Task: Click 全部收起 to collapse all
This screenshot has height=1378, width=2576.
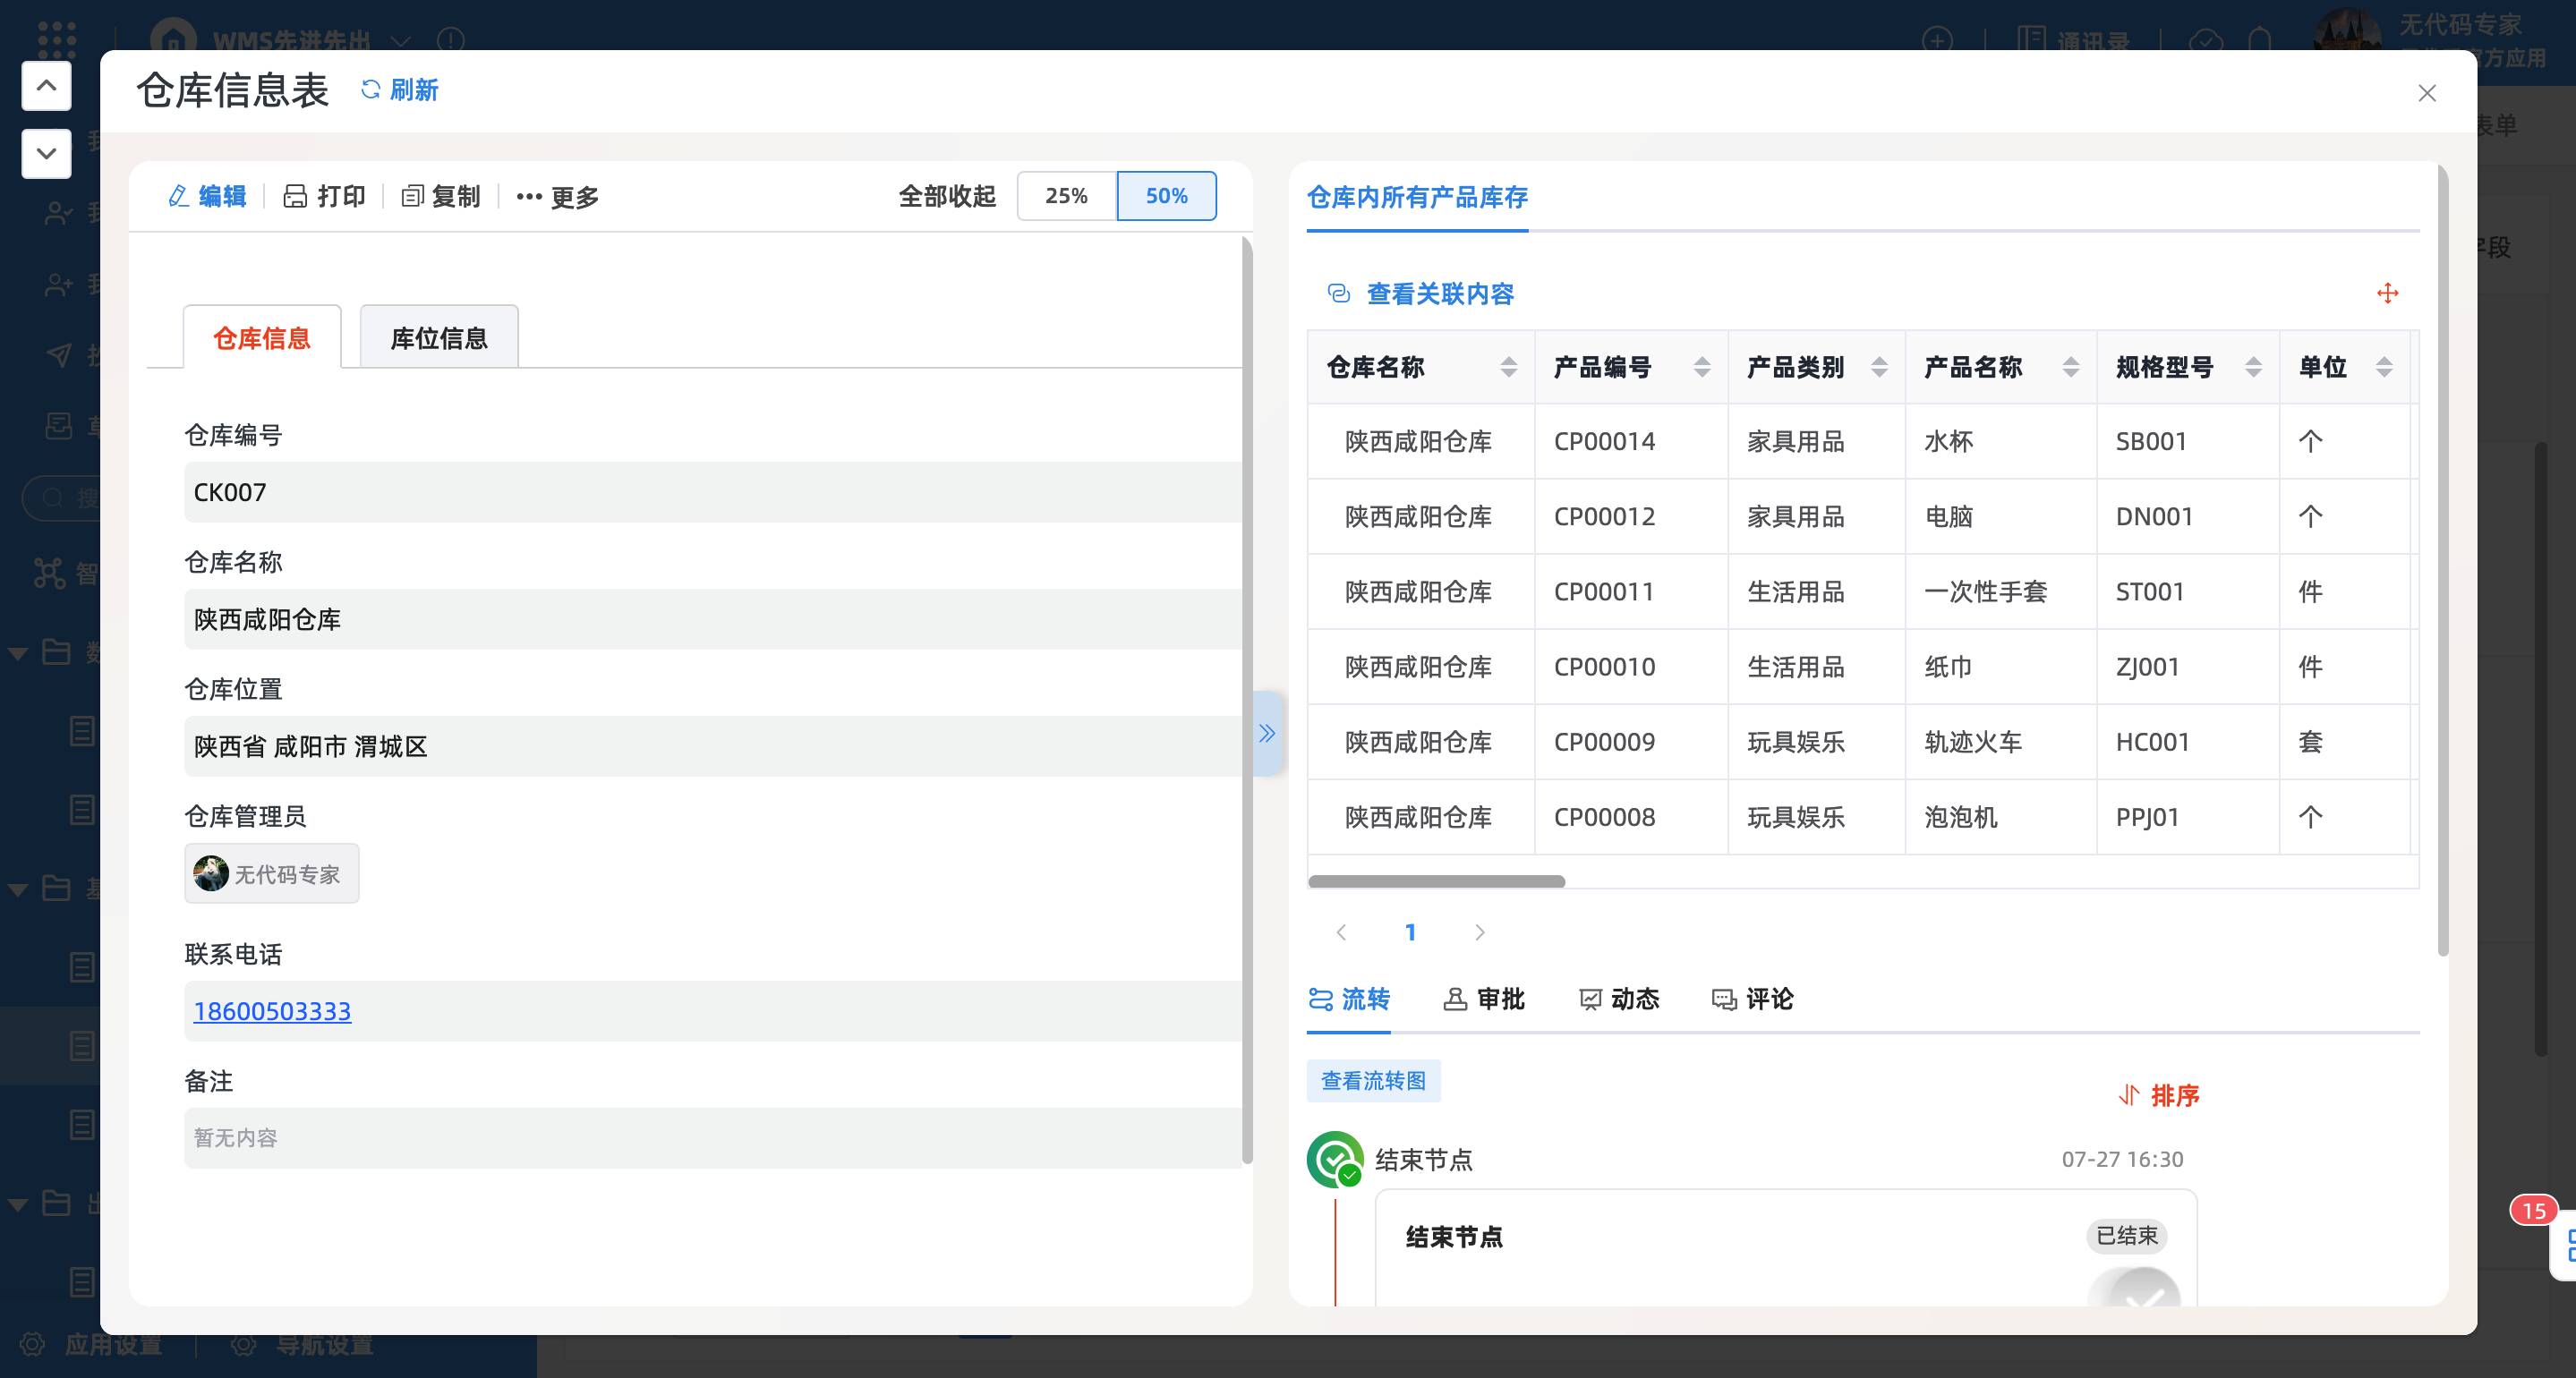Action: coord(946,196)
